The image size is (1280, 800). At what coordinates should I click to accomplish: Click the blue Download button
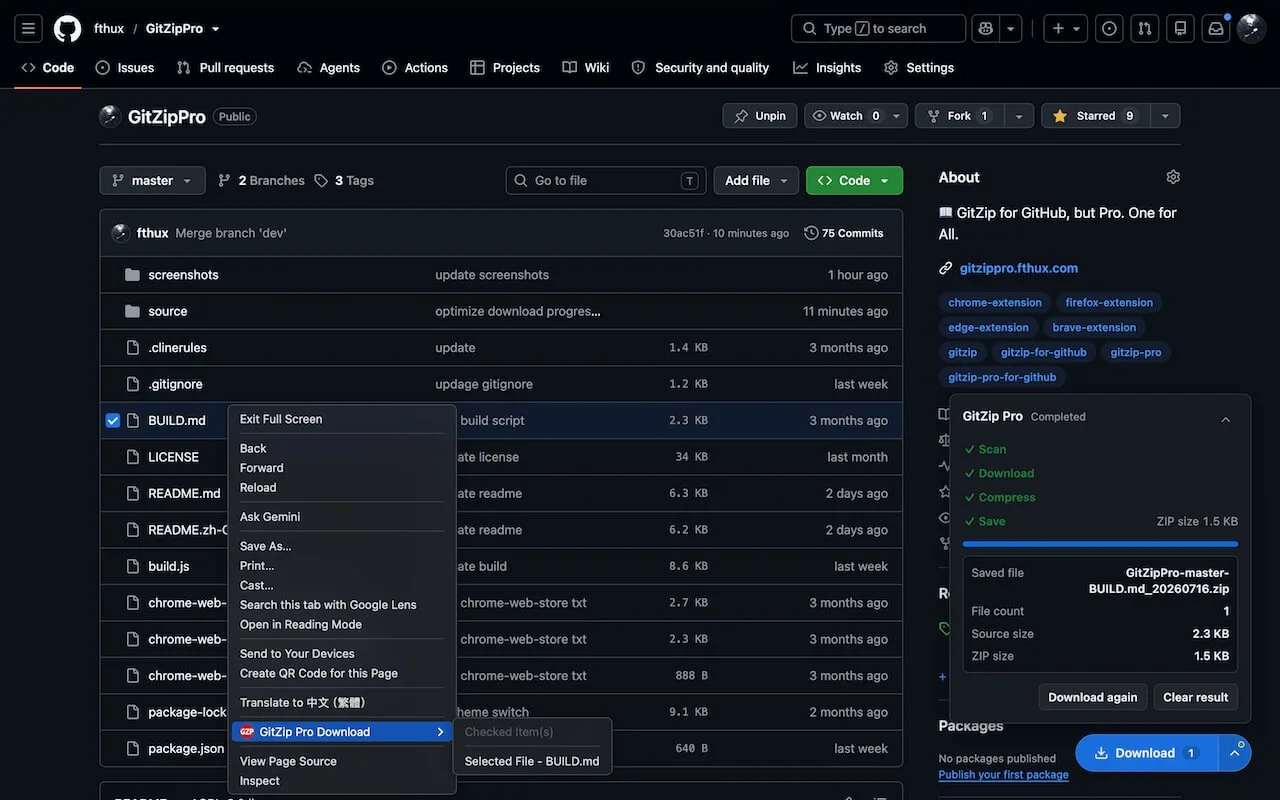coord(1147,753)
